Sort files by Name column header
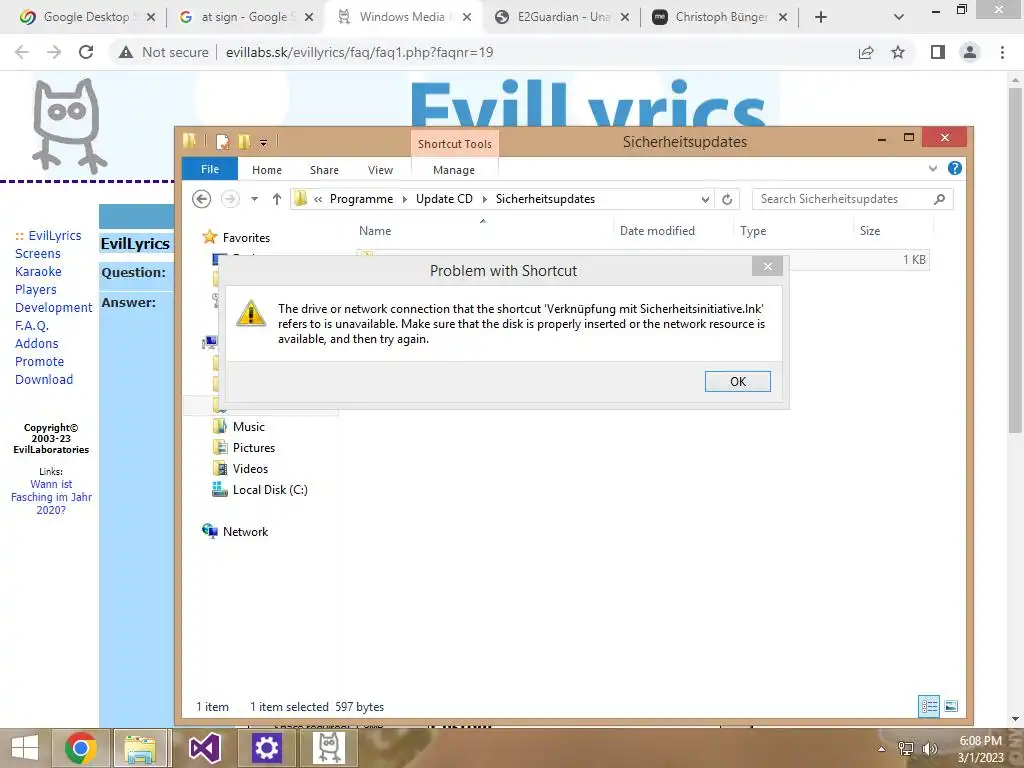The image size is (1024, 768). (375, 231)
